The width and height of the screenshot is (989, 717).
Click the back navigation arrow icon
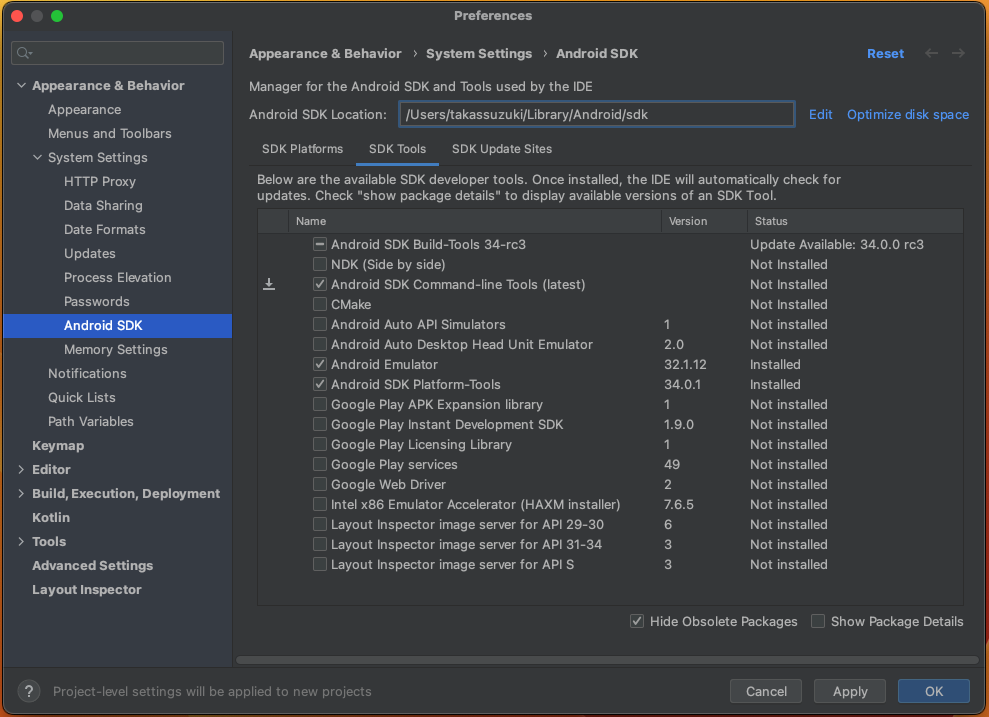pos(932,54)
